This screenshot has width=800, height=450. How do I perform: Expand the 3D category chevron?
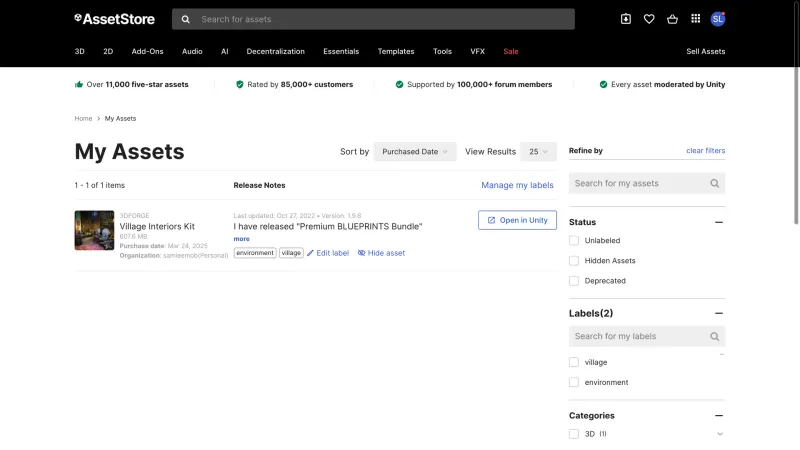(719, 434)
